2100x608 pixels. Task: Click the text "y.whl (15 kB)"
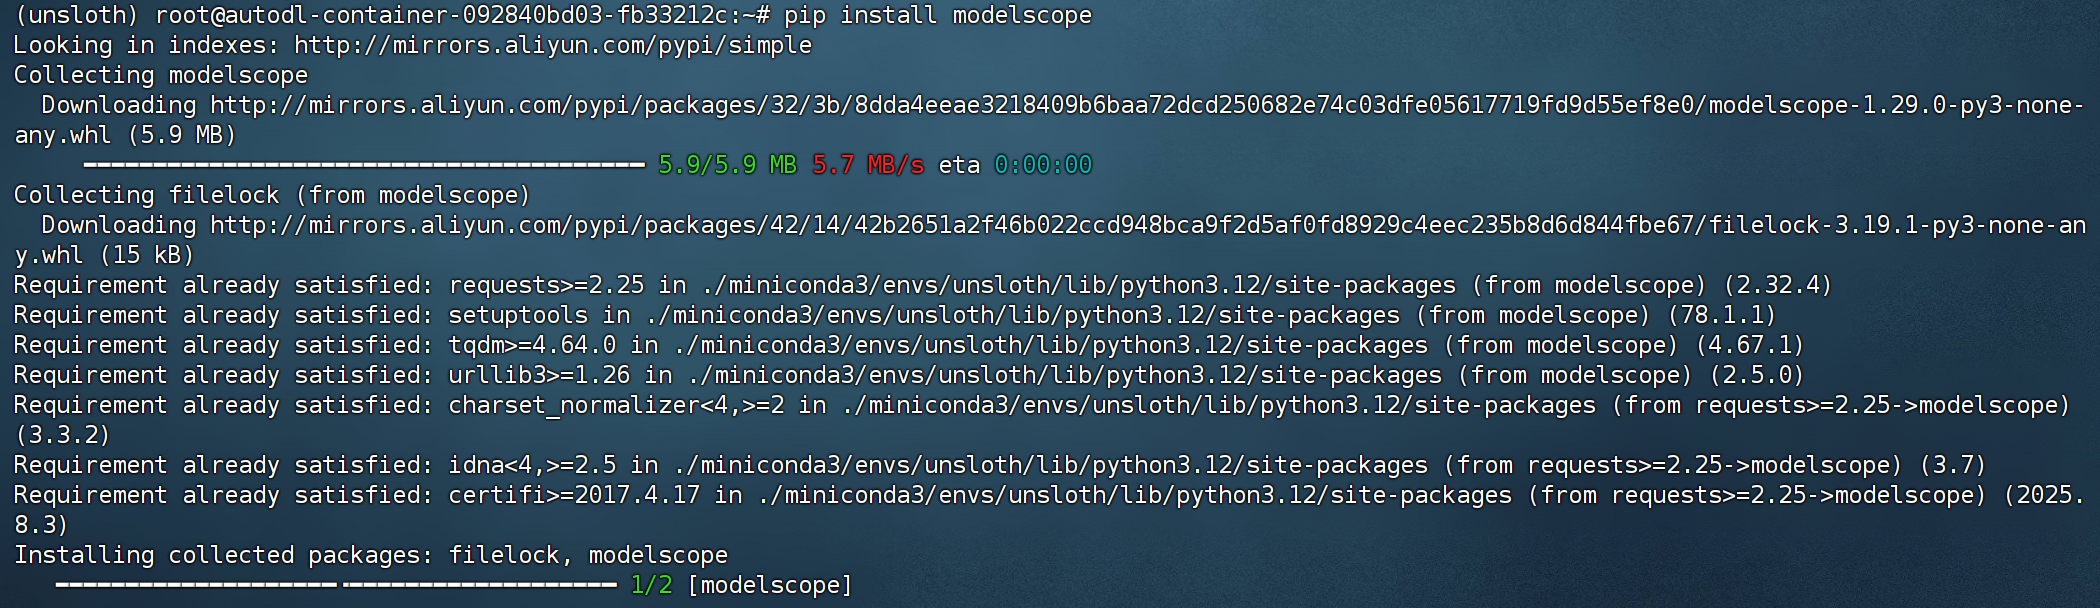pyautogui.click(x=104, y=256)
